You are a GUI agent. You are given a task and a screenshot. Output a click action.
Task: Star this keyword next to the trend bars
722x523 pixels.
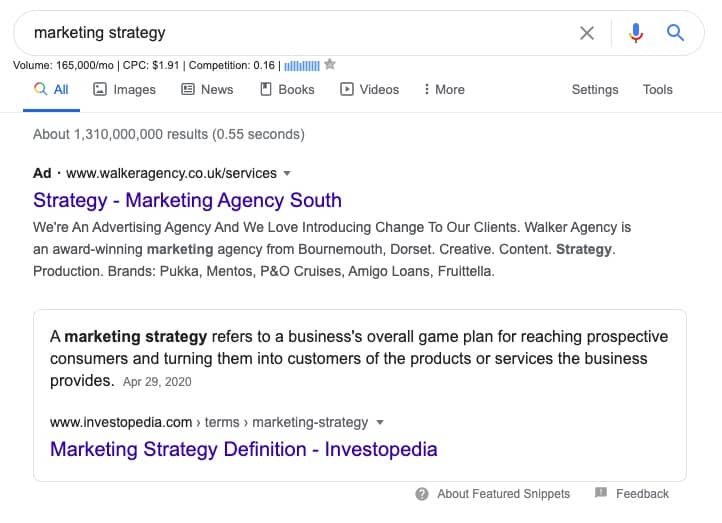[x=330, y=64]
